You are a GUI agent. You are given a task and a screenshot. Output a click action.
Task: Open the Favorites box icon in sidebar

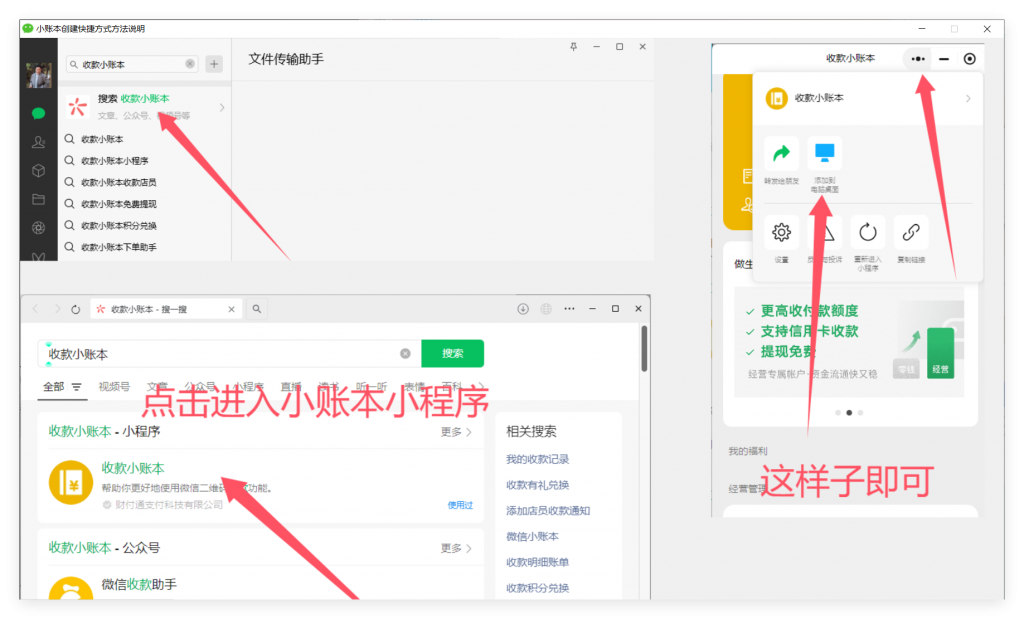pyautogui.click(x=37, y=171)
